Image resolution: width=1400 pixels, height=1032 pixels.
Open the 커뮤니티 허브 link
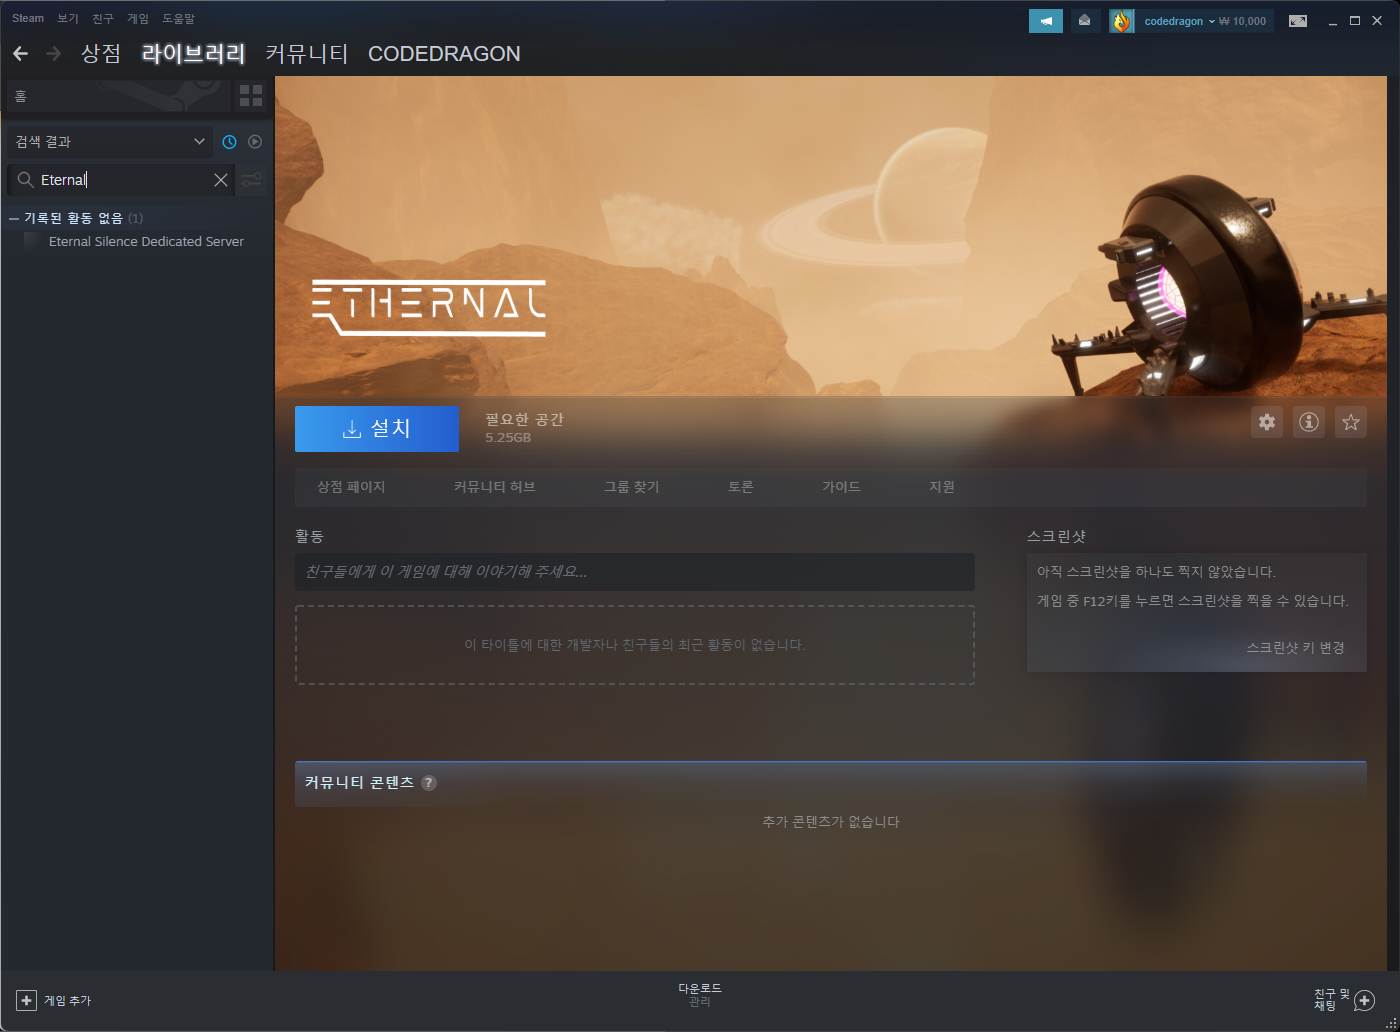[x=494, y=487]
